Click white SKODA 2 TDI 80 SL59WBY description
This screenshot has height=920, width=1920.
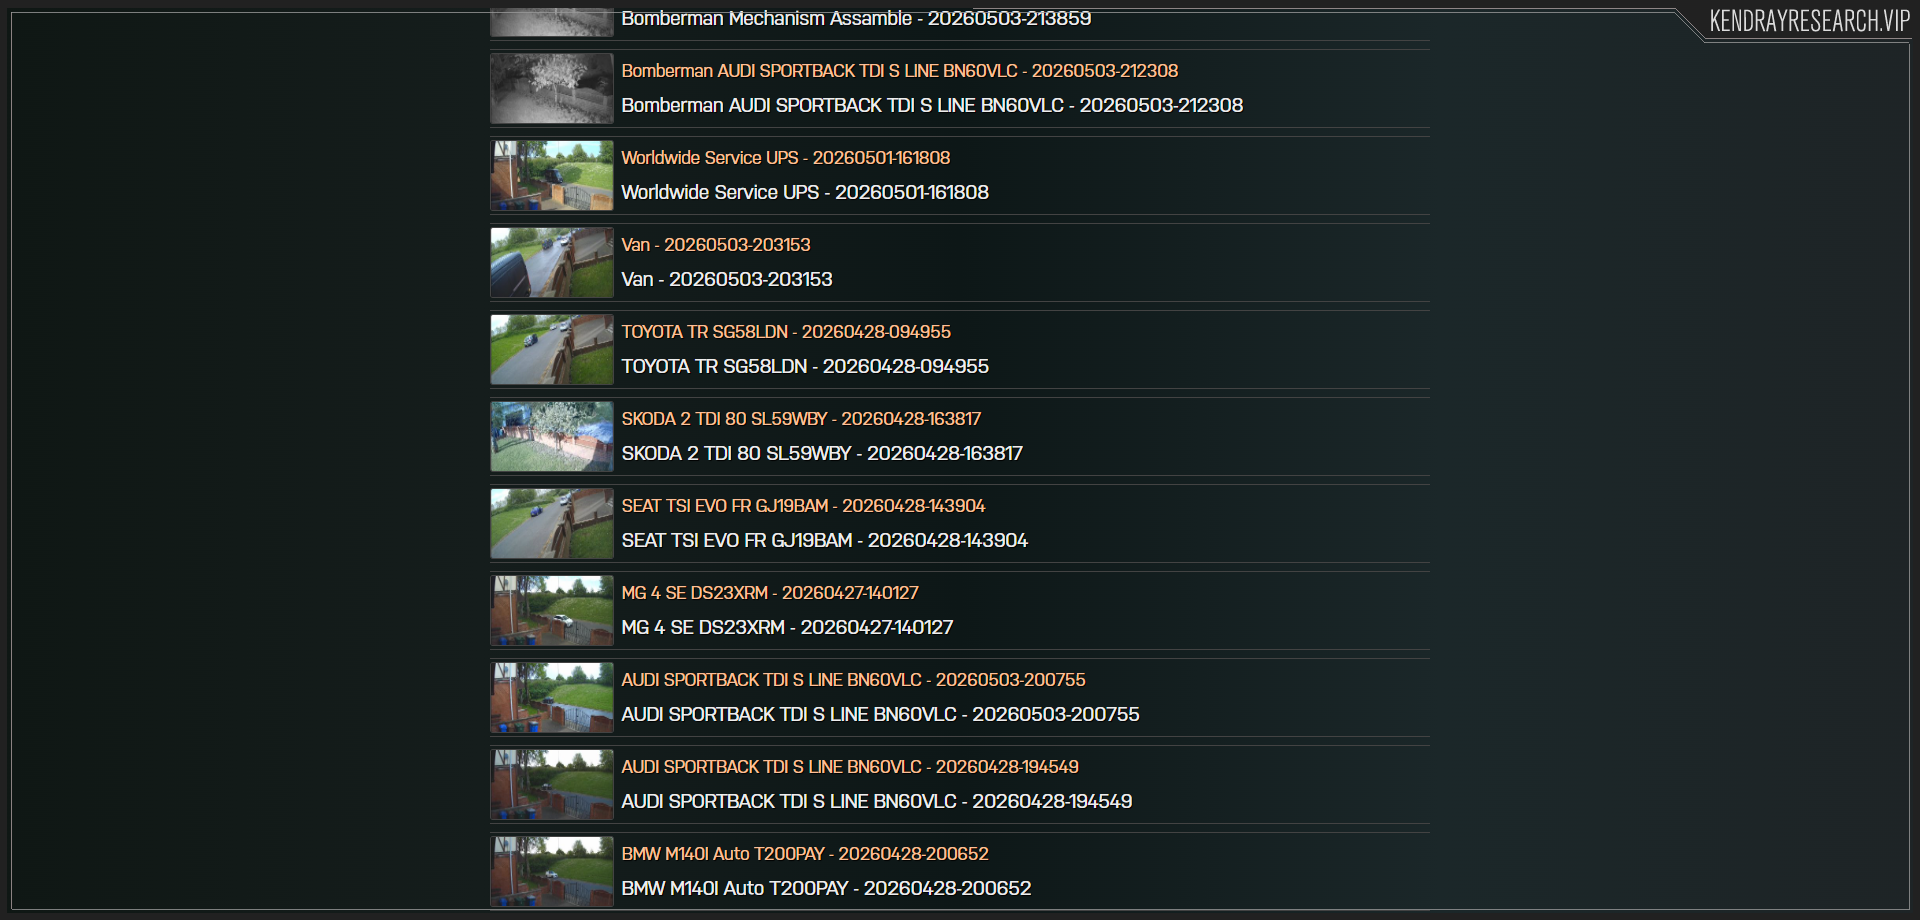point(822,453)
